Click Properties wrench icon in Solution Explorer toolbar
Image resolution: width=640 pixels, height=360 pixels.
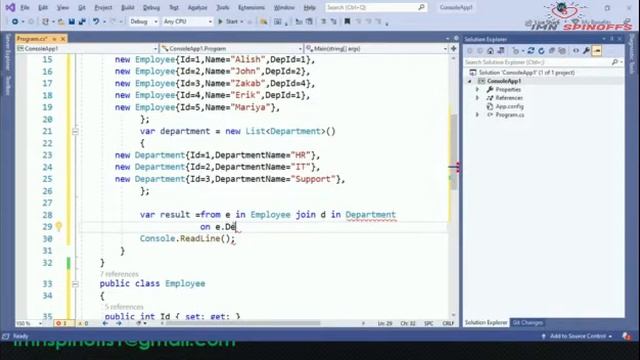587,51
